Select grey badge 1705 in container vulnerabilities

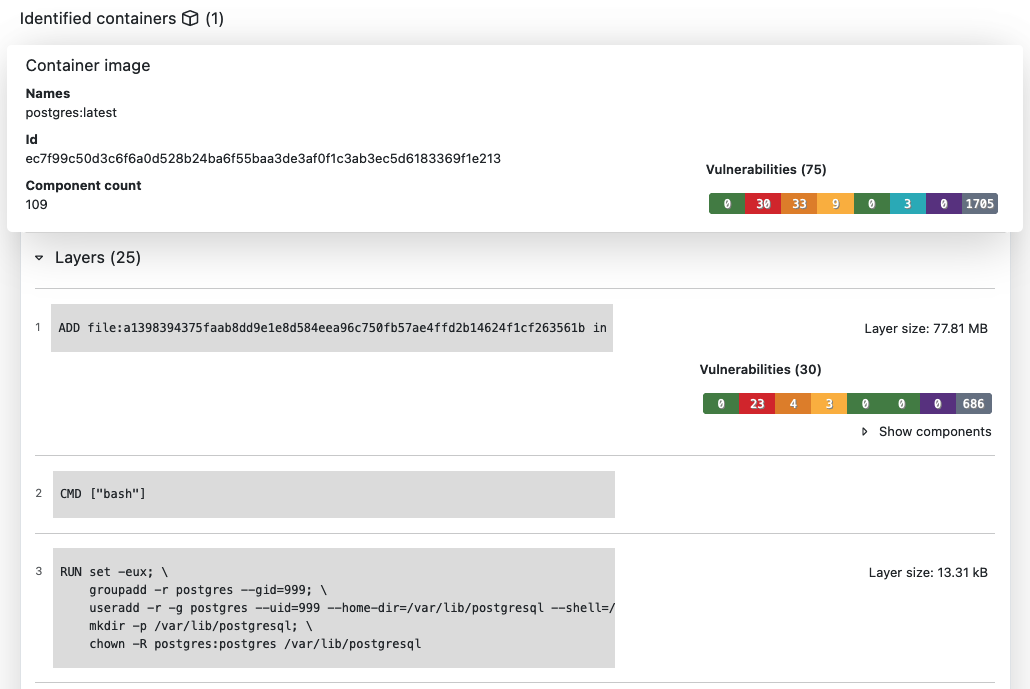point(979,204)
